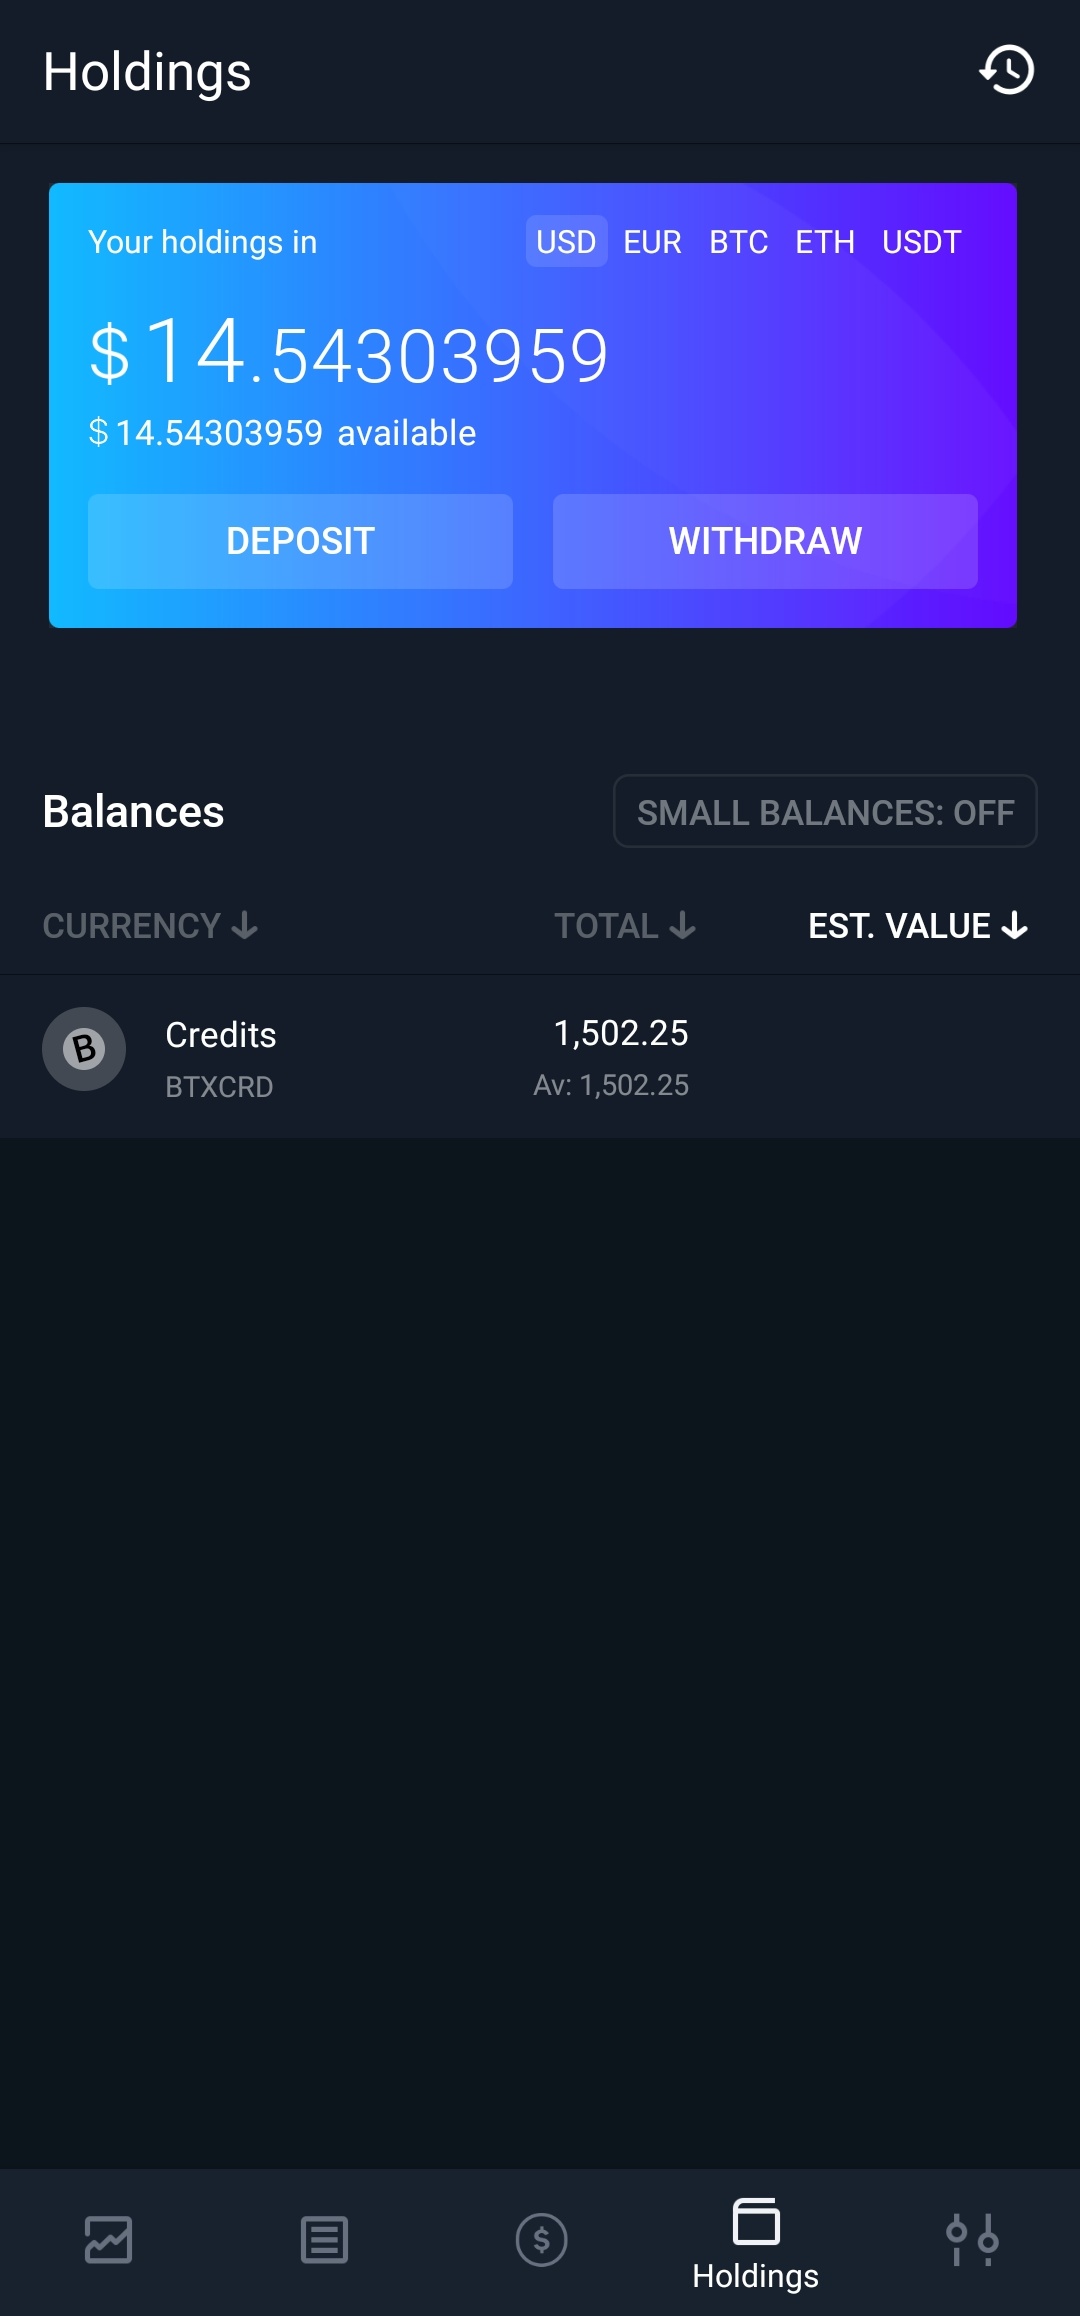This screenshot has height=2316, width=1080.
Task: Tap the WITHDRAW button
Action: pyautogui.click(x=765, y=541)
